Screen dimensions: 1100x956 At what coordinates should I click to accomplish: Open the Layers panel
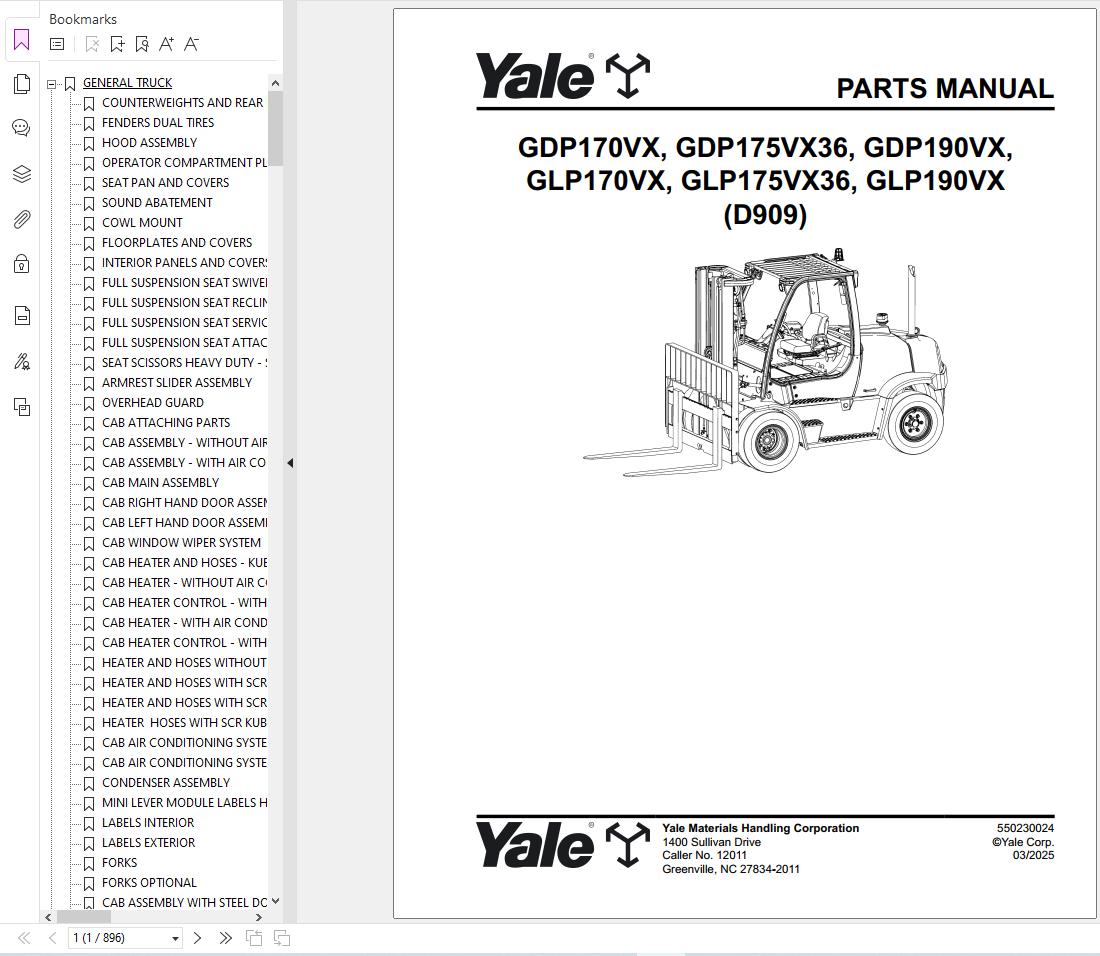pos(21,173)
